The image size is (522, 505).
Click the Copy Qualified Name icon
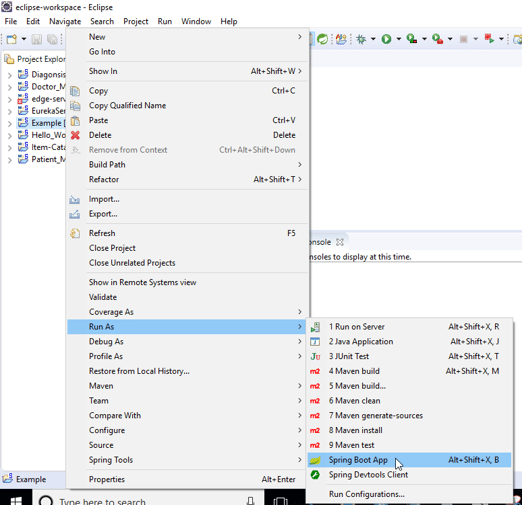(x=75, y=106)
